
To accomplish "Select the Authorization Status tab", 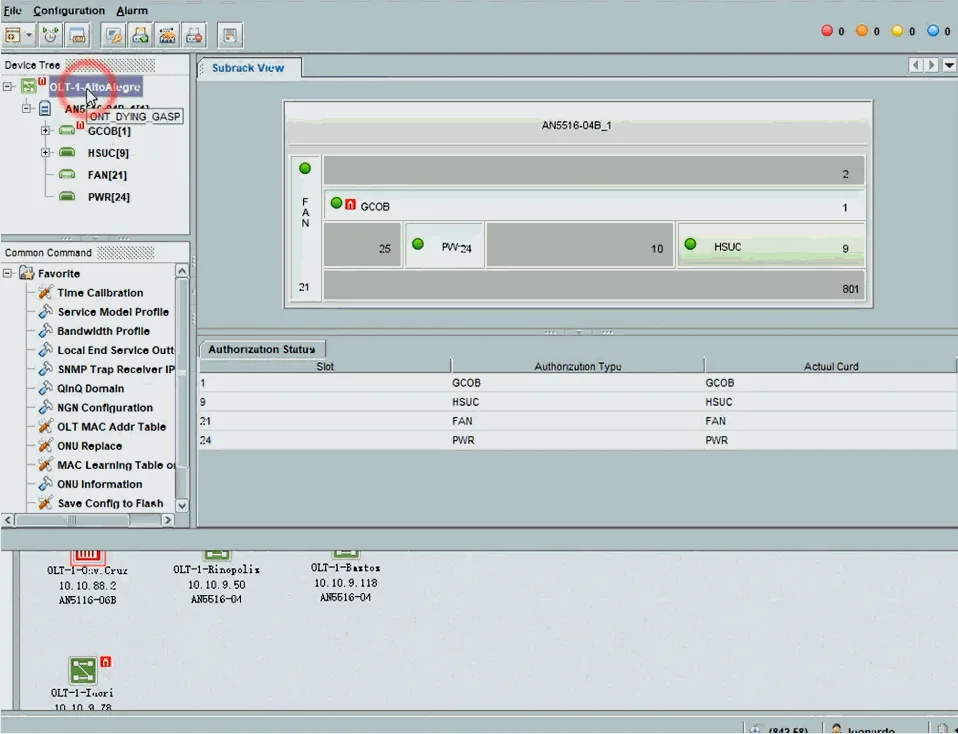I will click(x=261, y=349).
